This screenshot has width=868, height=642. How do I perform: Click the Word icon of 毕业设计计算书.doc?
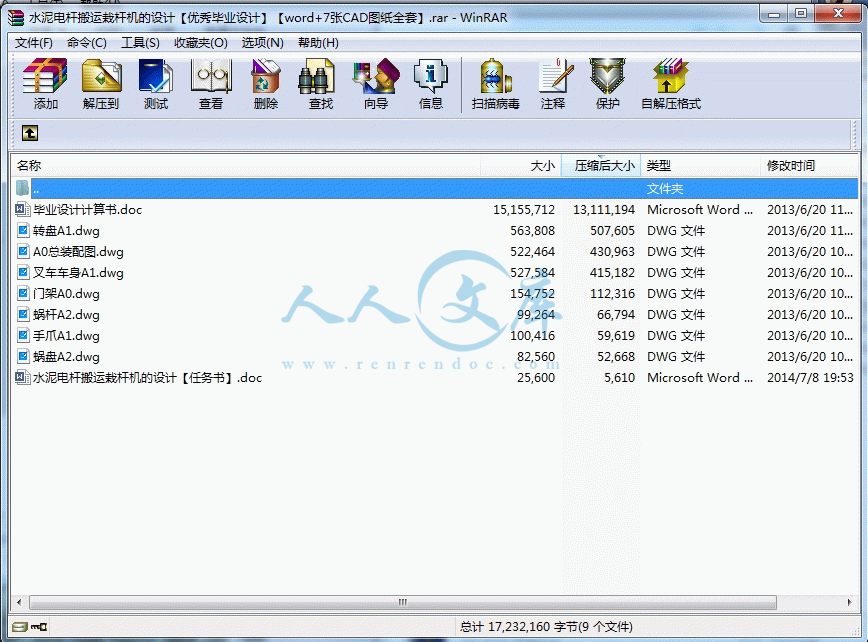tap(22, 209)
